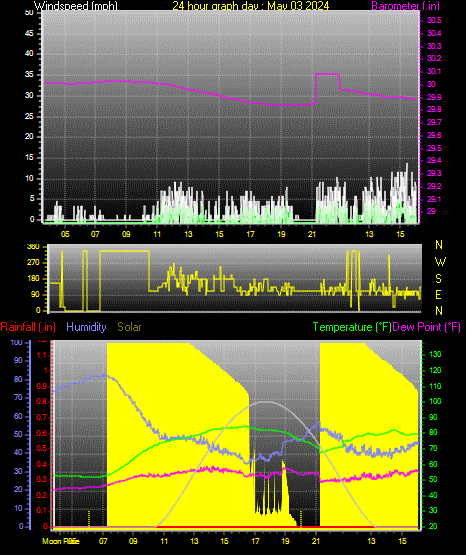The image size is (466, 555).
Task: Click the Humidity legend label
Action: [86, 327]
